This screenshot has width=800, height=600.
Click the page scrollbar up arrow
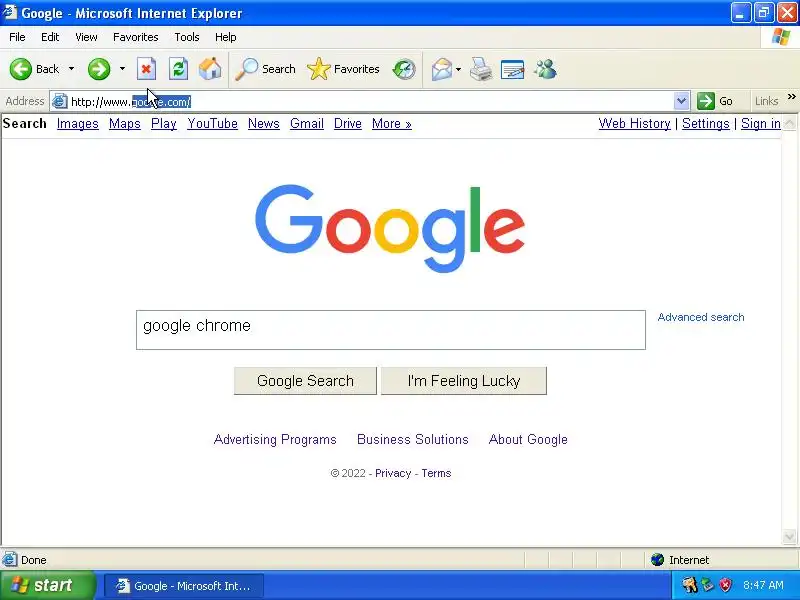789,123
